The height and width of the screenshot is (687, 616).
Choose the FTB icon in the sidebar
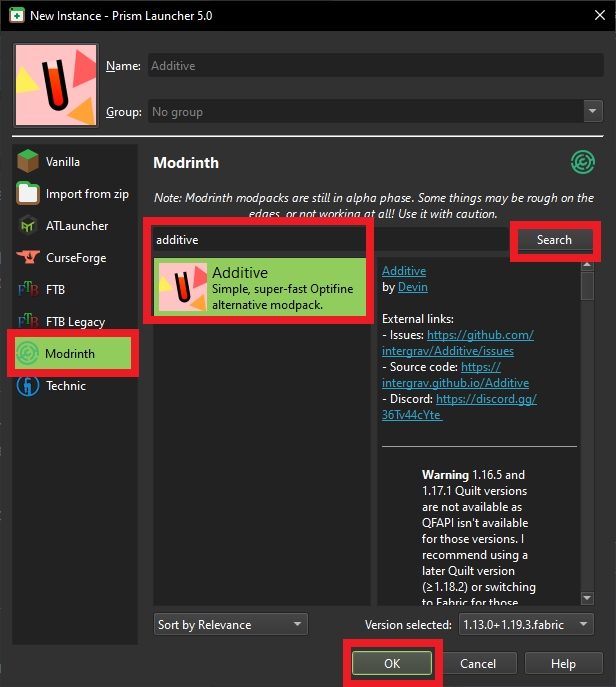[x=28, y=289]
